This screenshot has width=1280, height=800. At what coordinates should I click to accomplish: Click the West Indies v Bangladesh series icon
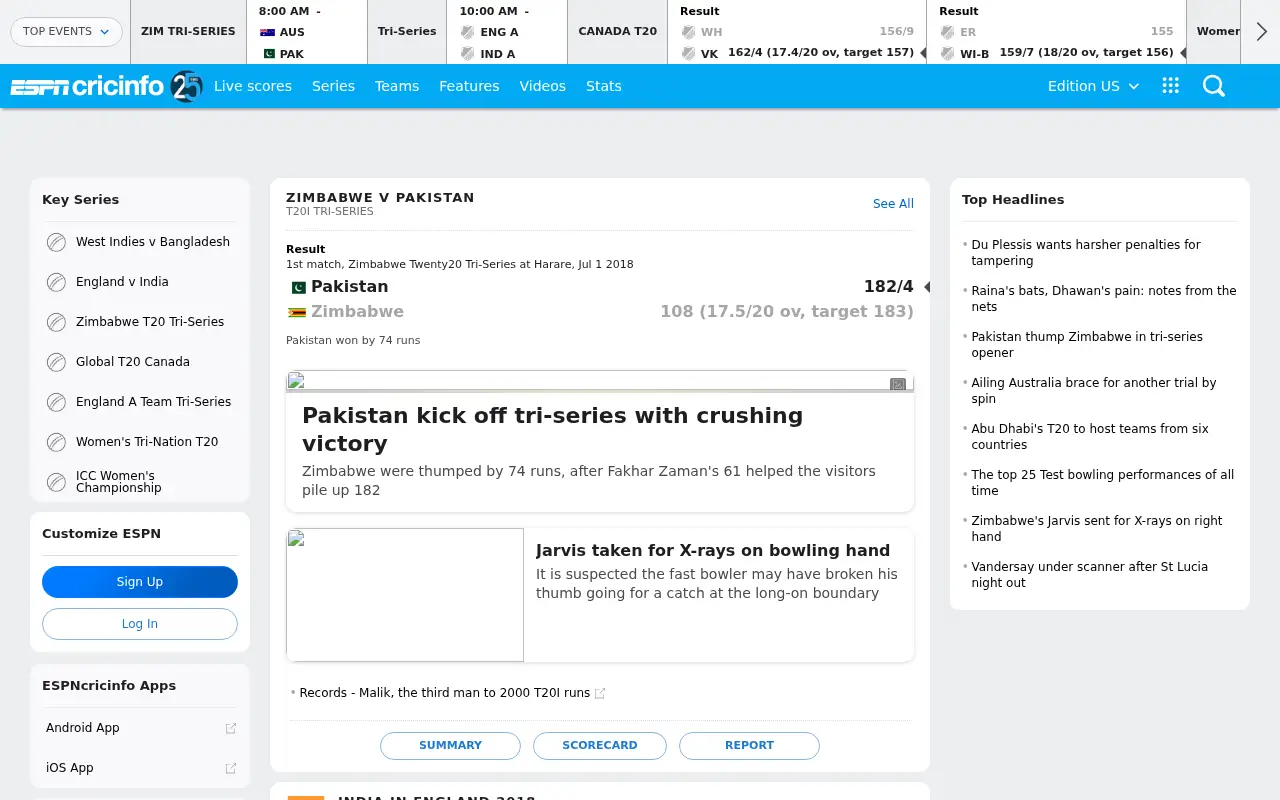(56, 242)
